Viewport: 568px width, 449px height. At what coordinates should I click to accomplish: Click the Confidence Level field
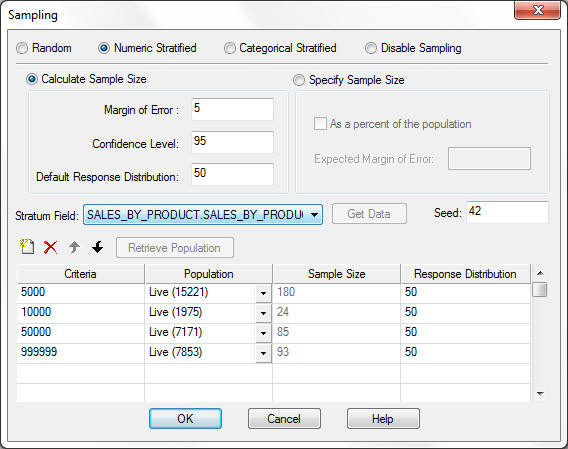click(232, 142)
